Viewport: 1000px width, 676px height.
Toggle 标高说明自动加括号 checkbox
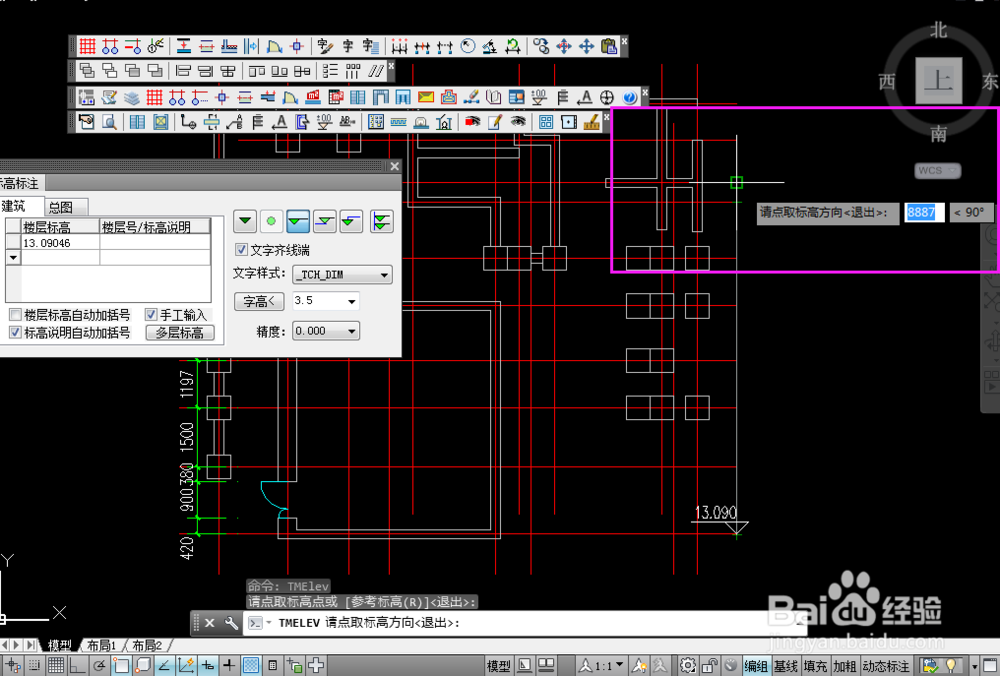pos(15,332)
